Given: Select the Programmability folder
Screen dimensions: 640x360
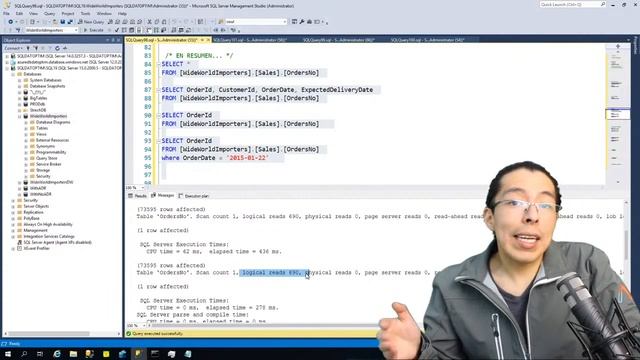Looking at the screenshot, I should (x=51, y=152).
